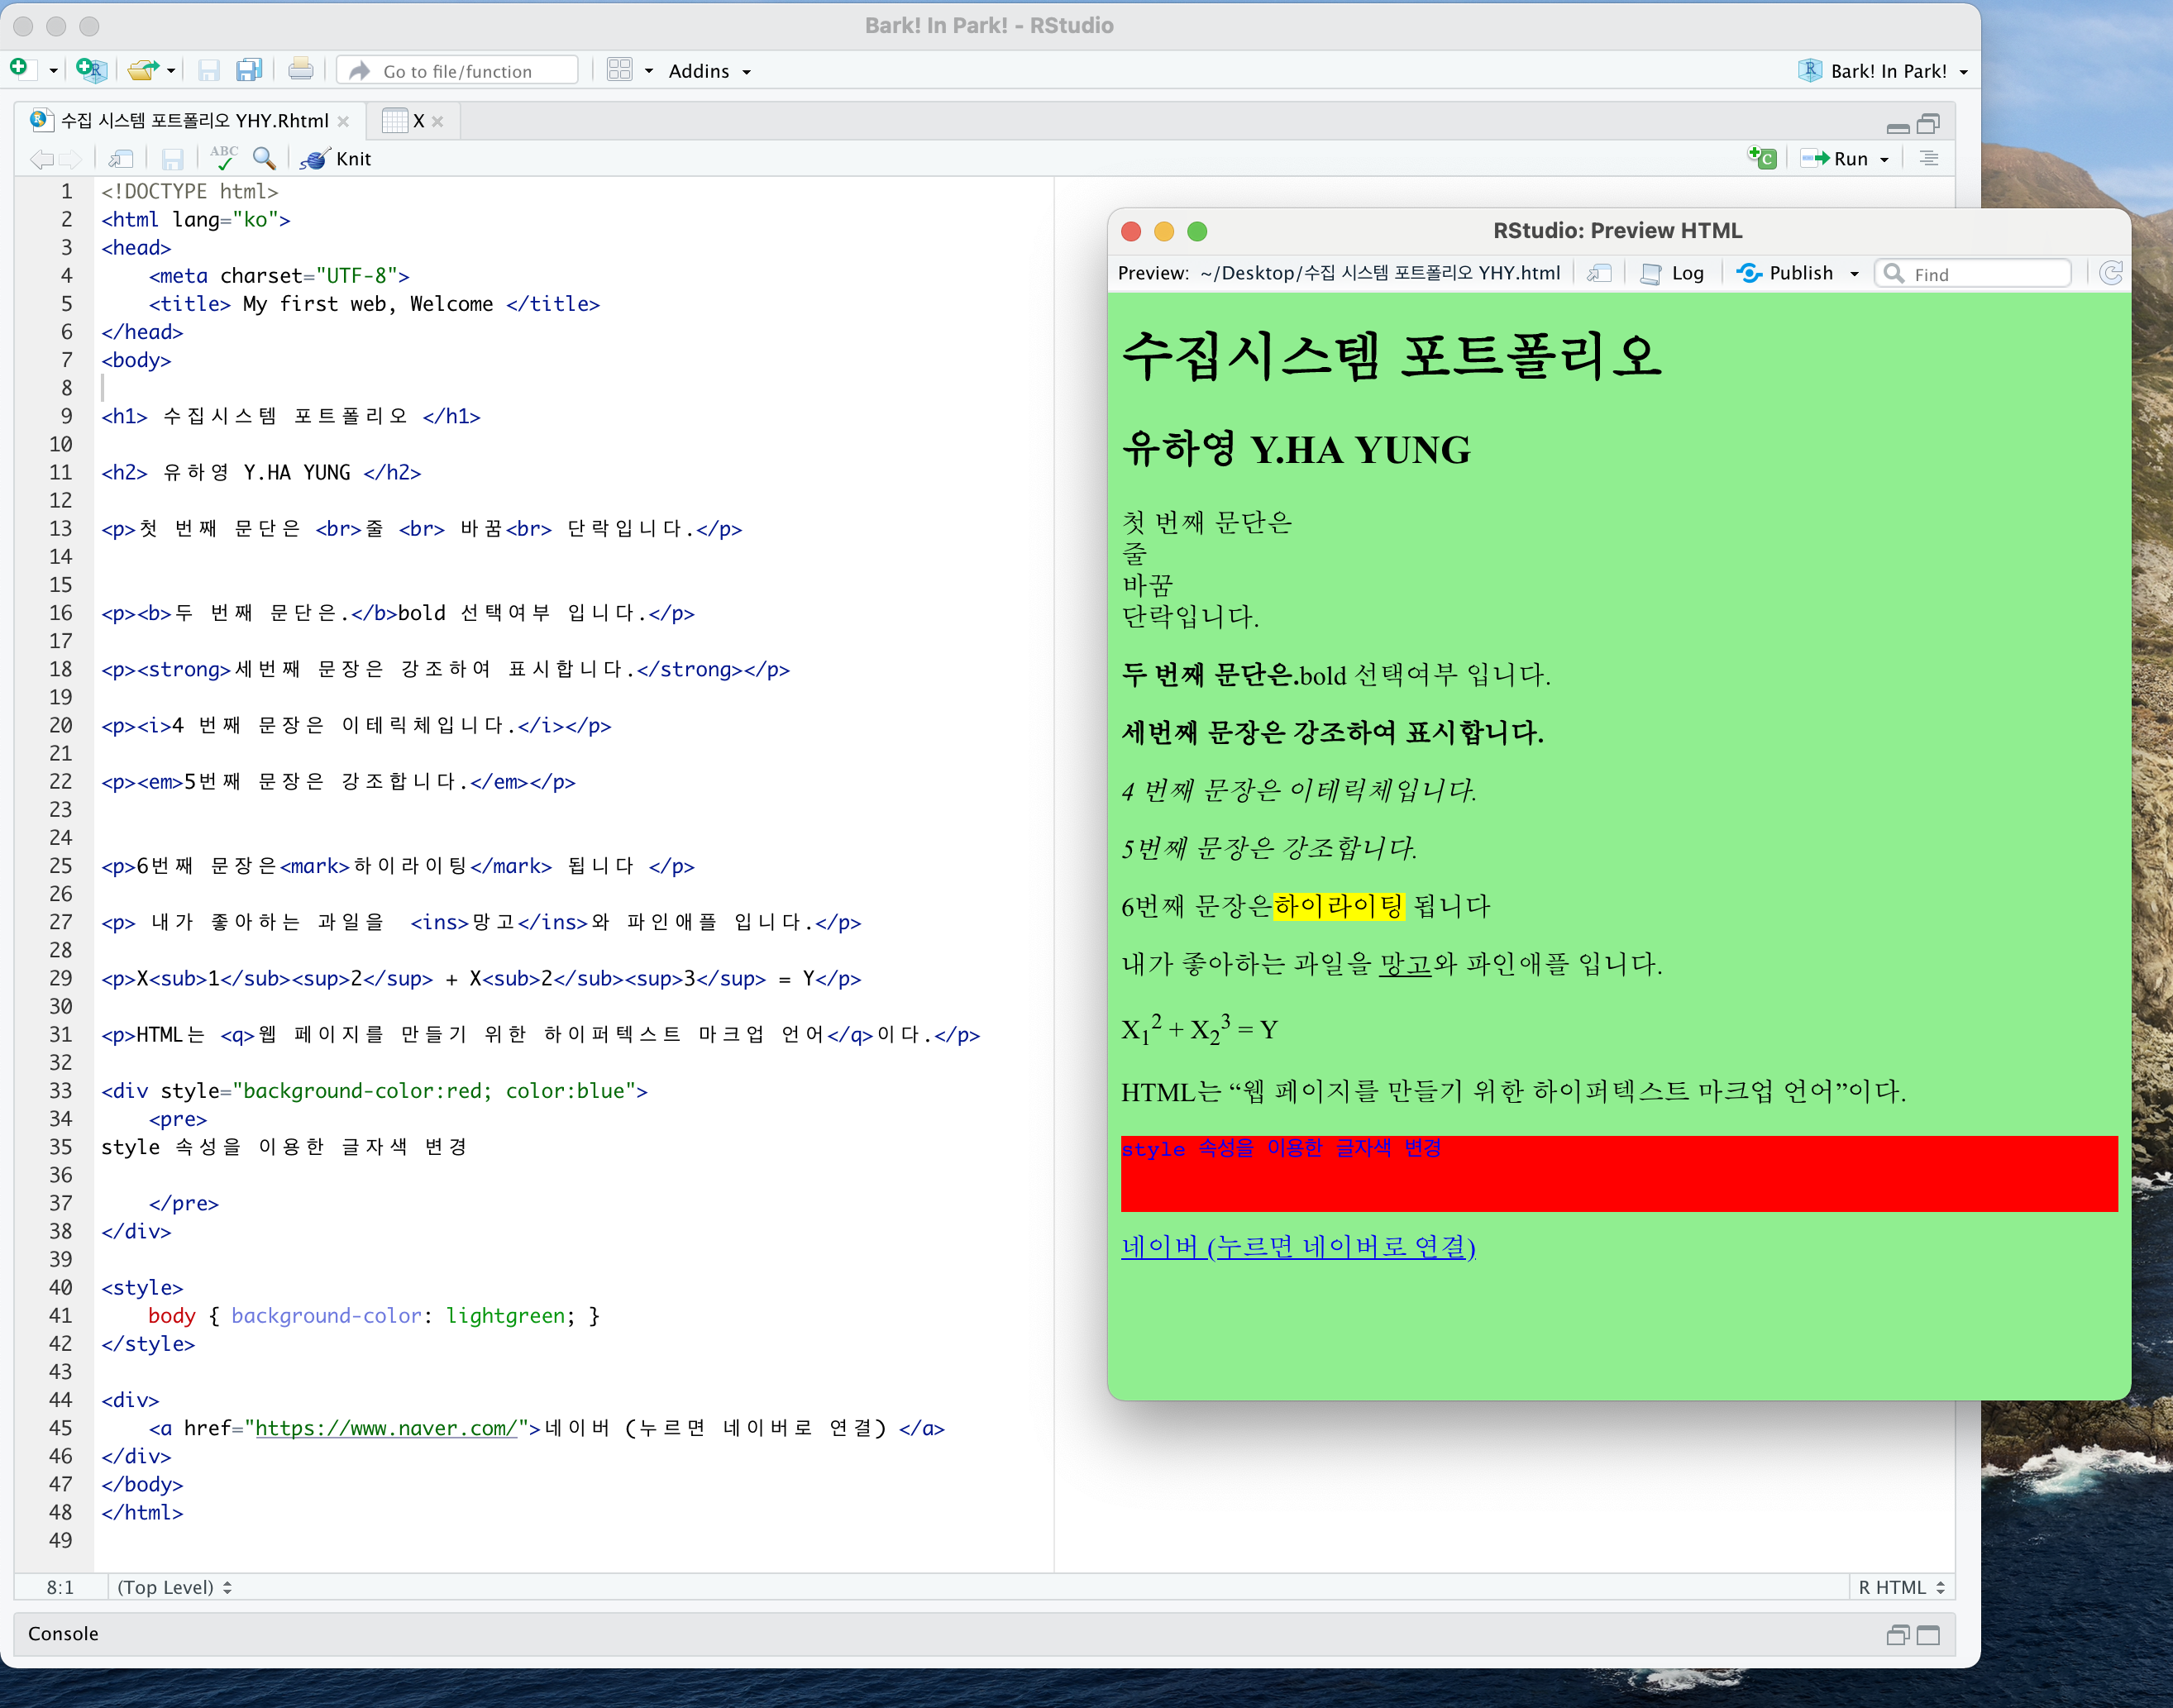This screenshot has height=1708, width=2173.
Task: Click the Find field in preview
Action: 1972,274
